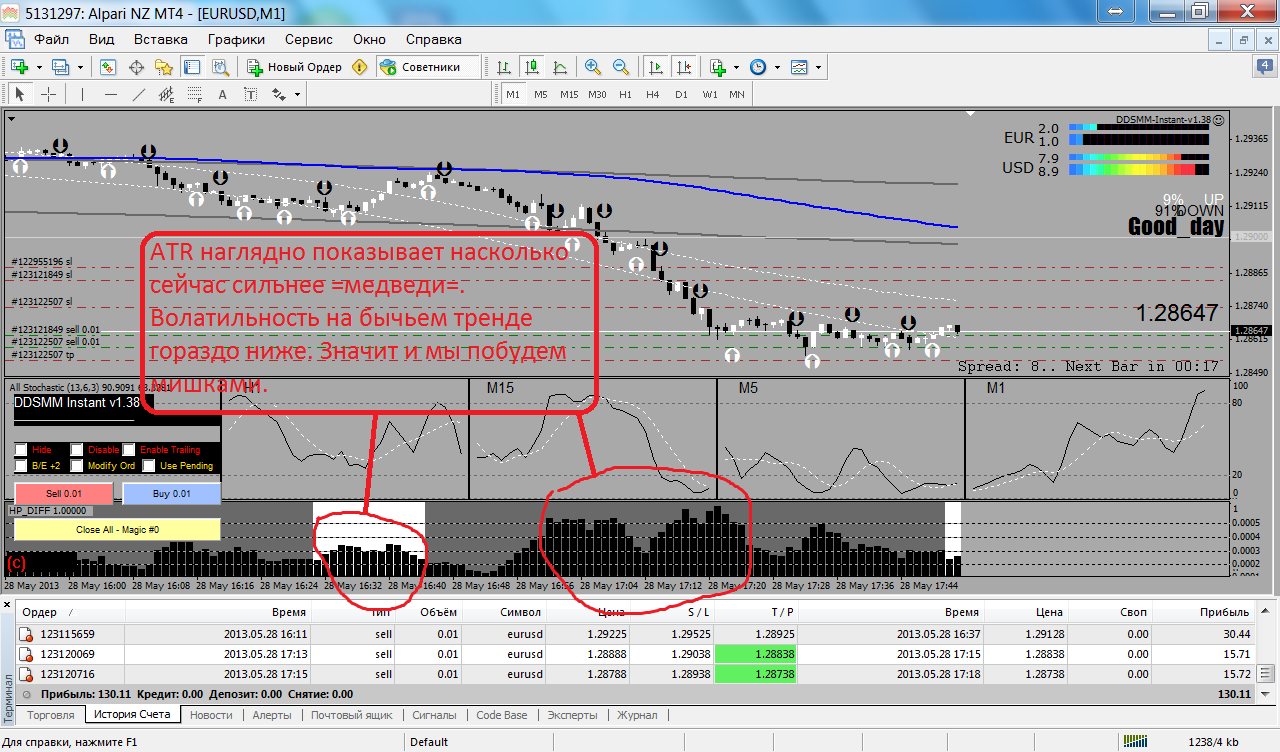Select order 123115659 row

tap(636, 634)
